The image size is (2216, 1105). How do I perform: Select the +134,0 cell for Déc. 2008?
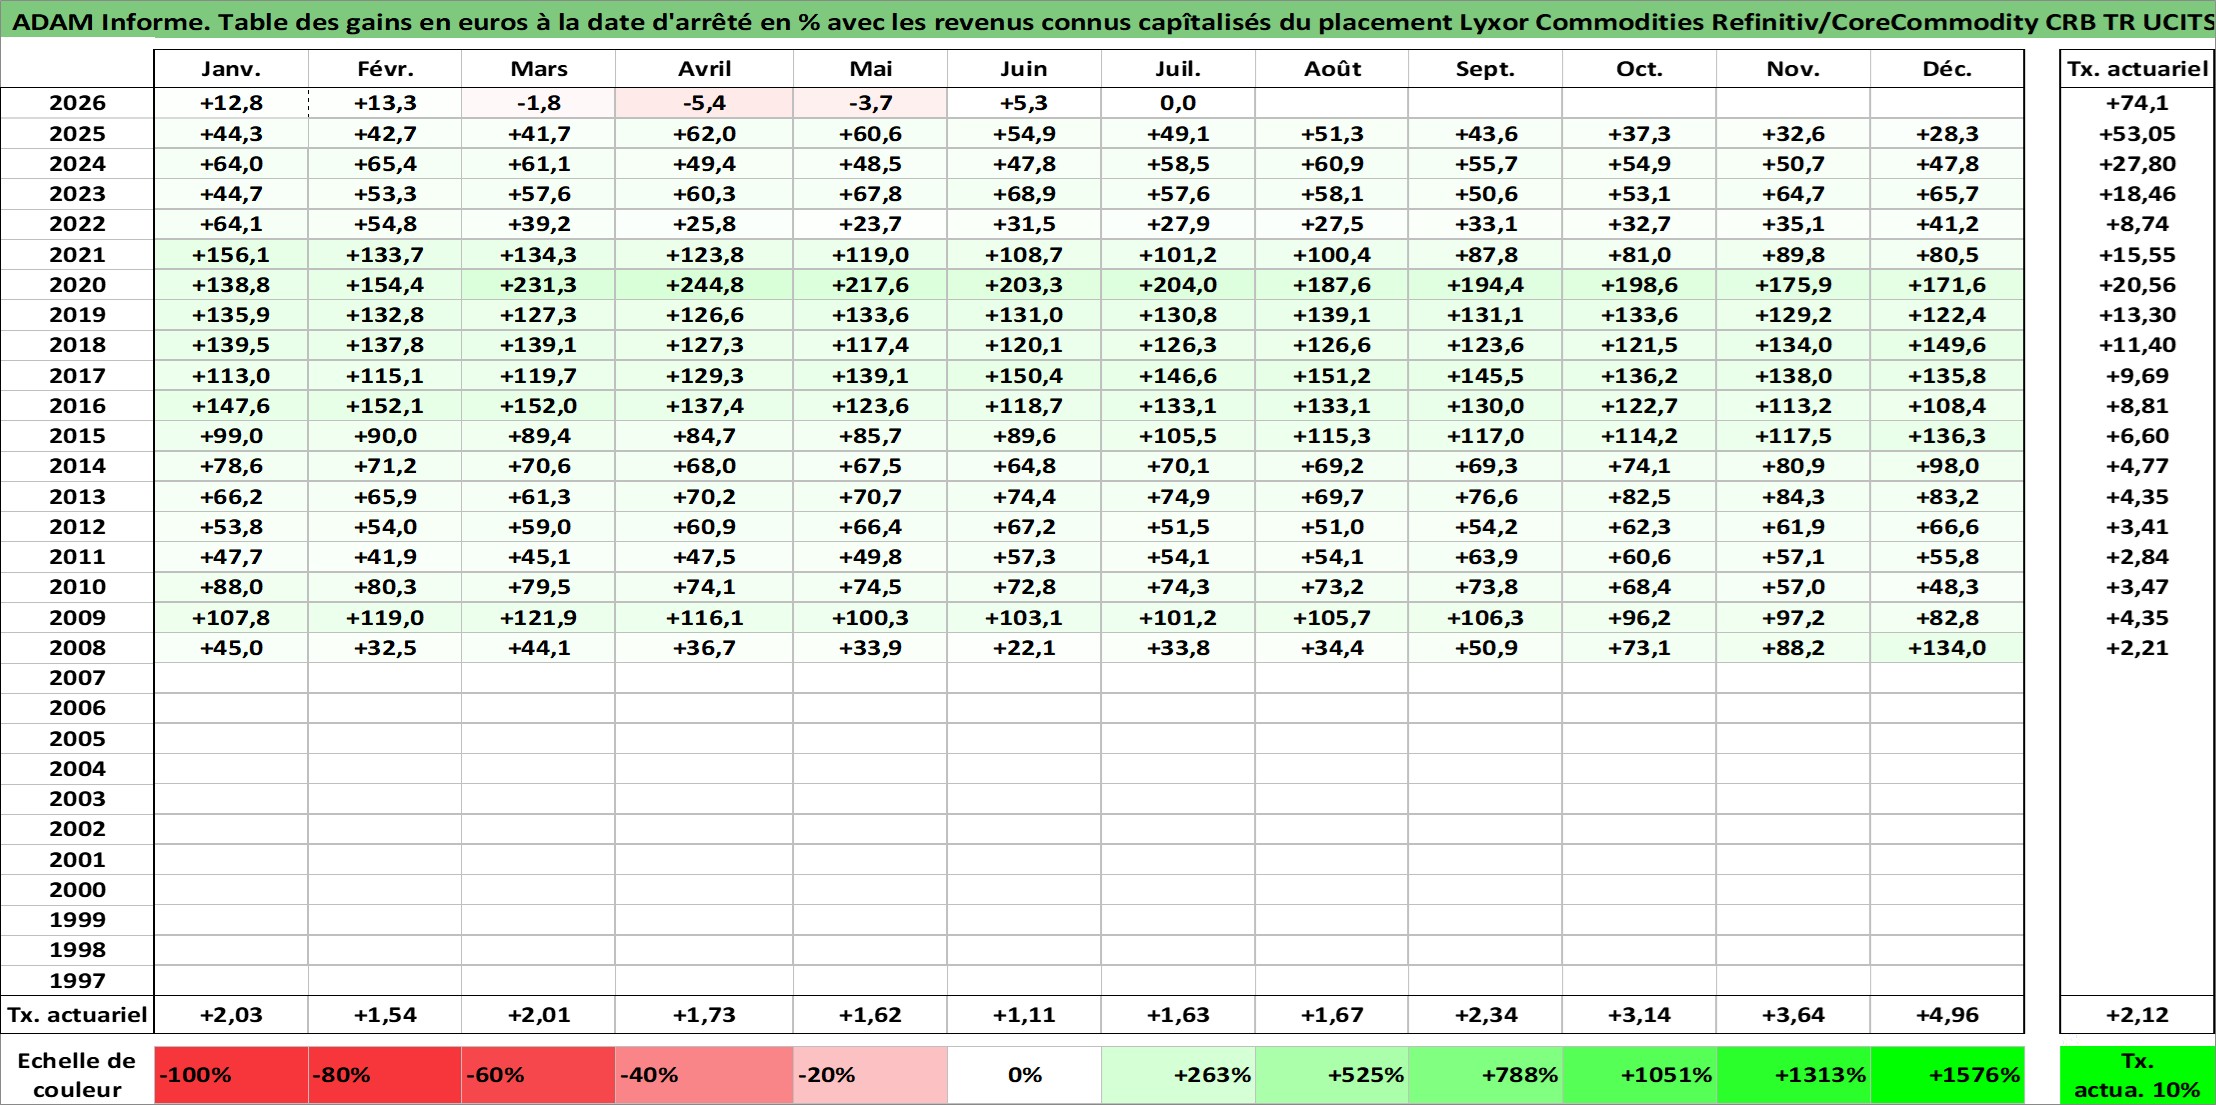tap(1947, 648)
